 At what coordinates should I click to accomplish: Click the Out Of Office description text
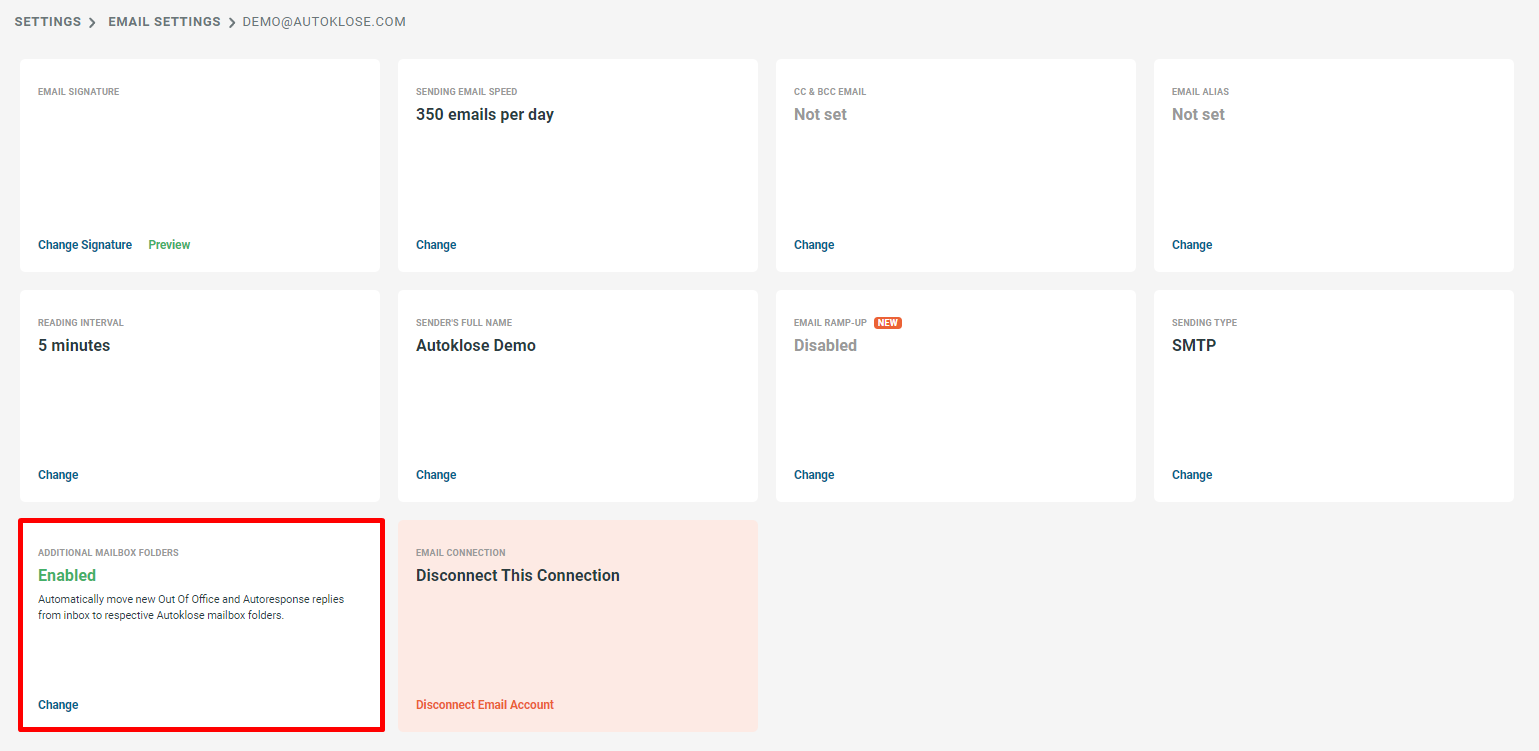click(191, 608)
